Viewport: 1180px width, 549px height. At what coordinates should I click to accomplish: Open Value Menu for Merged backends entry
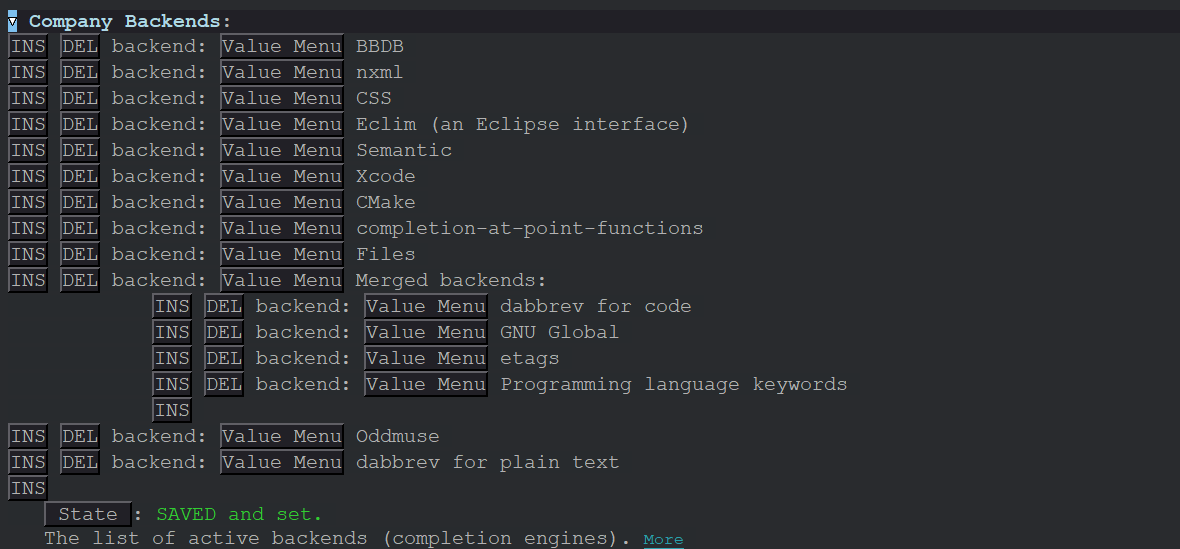tap(281, 281)
